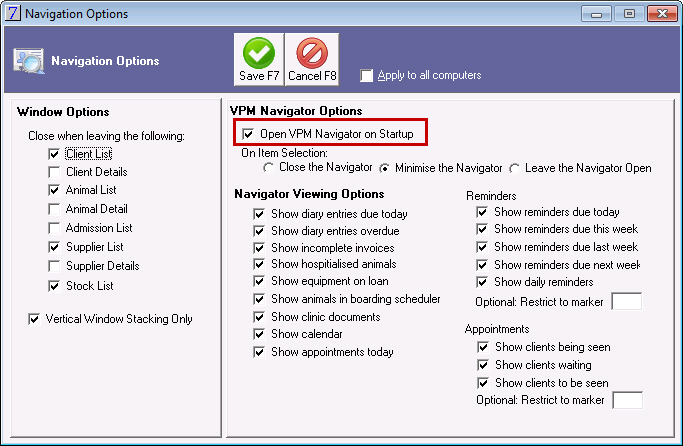This screenshot has width=683, height=446.
Task: Toggle Show clinic documents
Action: pyautogui.click(x=259, y=317)
